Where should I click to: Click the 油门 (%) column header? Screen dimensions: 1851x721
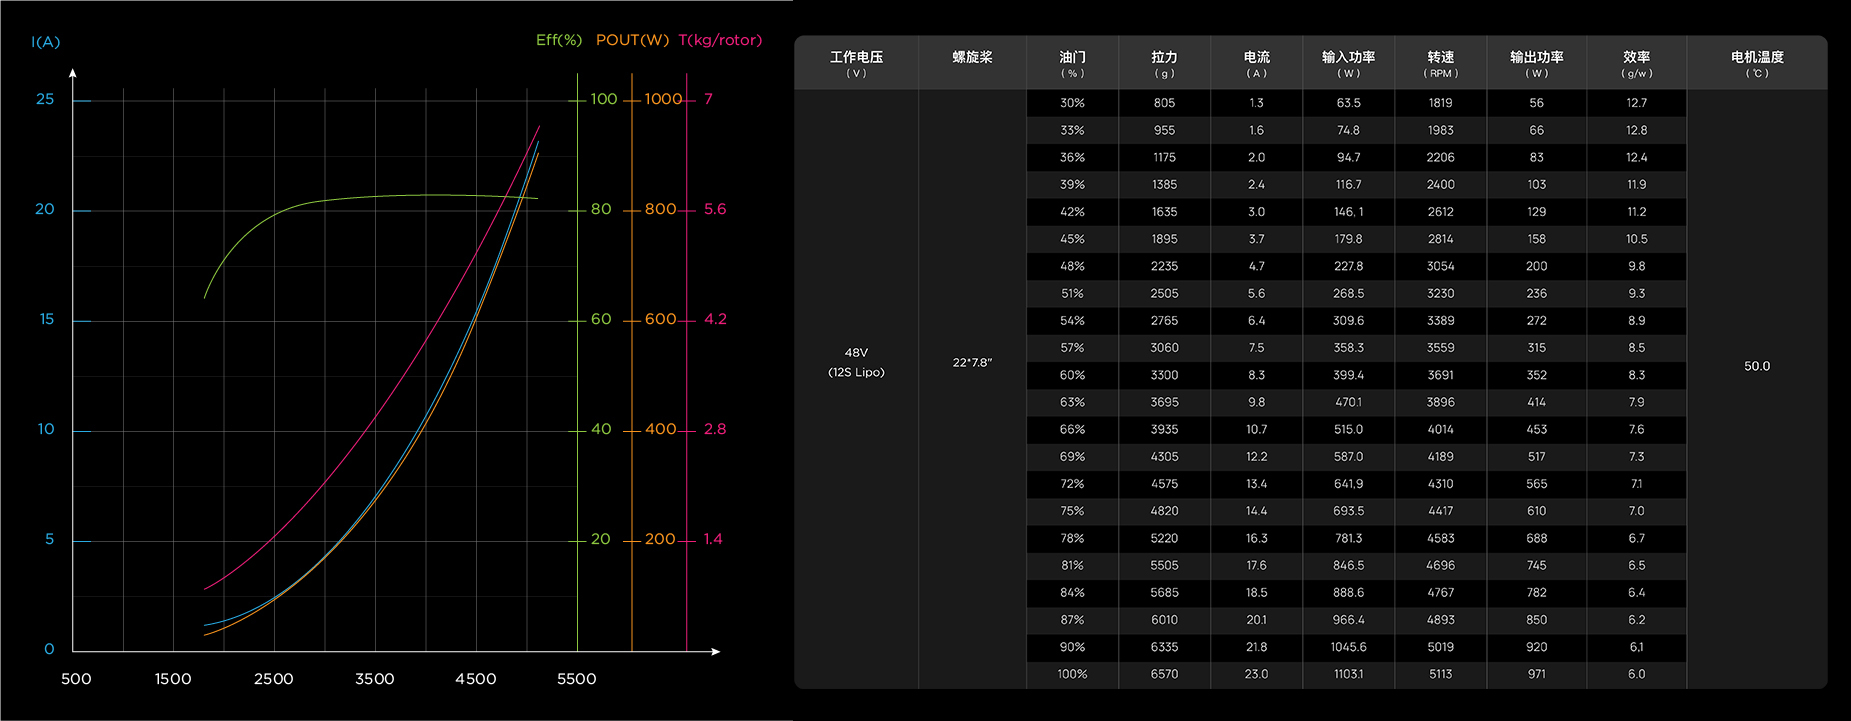(x=1072, y=63)
